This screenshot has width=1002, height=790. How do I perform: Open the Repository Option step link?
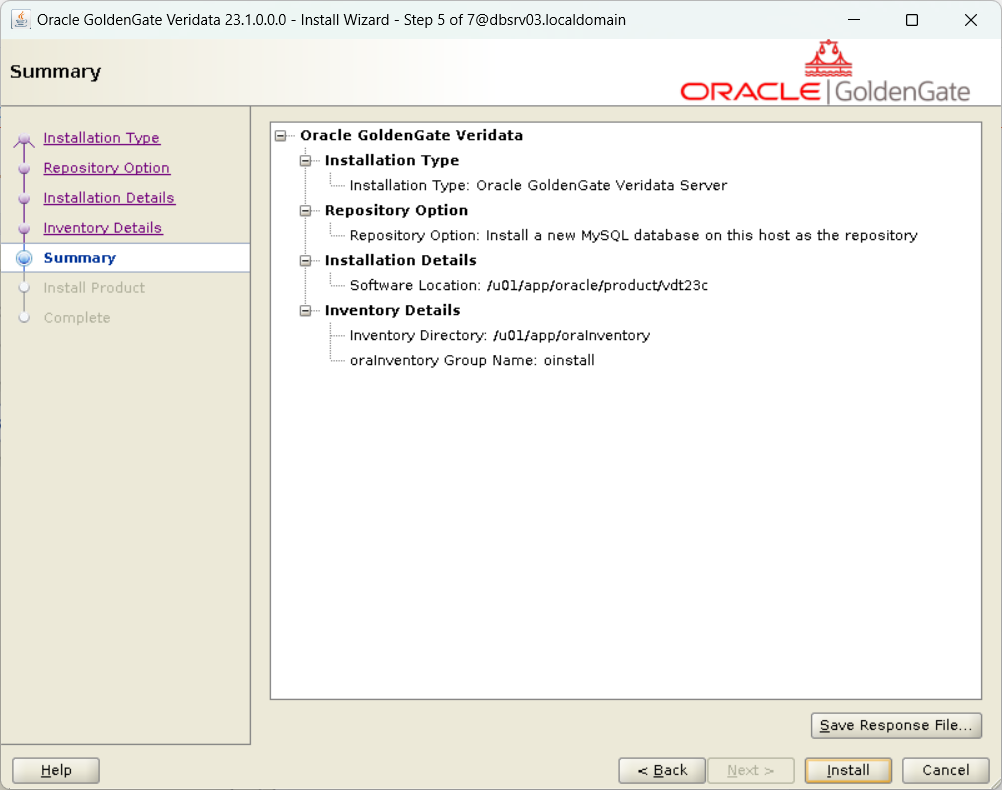(107, 167)
